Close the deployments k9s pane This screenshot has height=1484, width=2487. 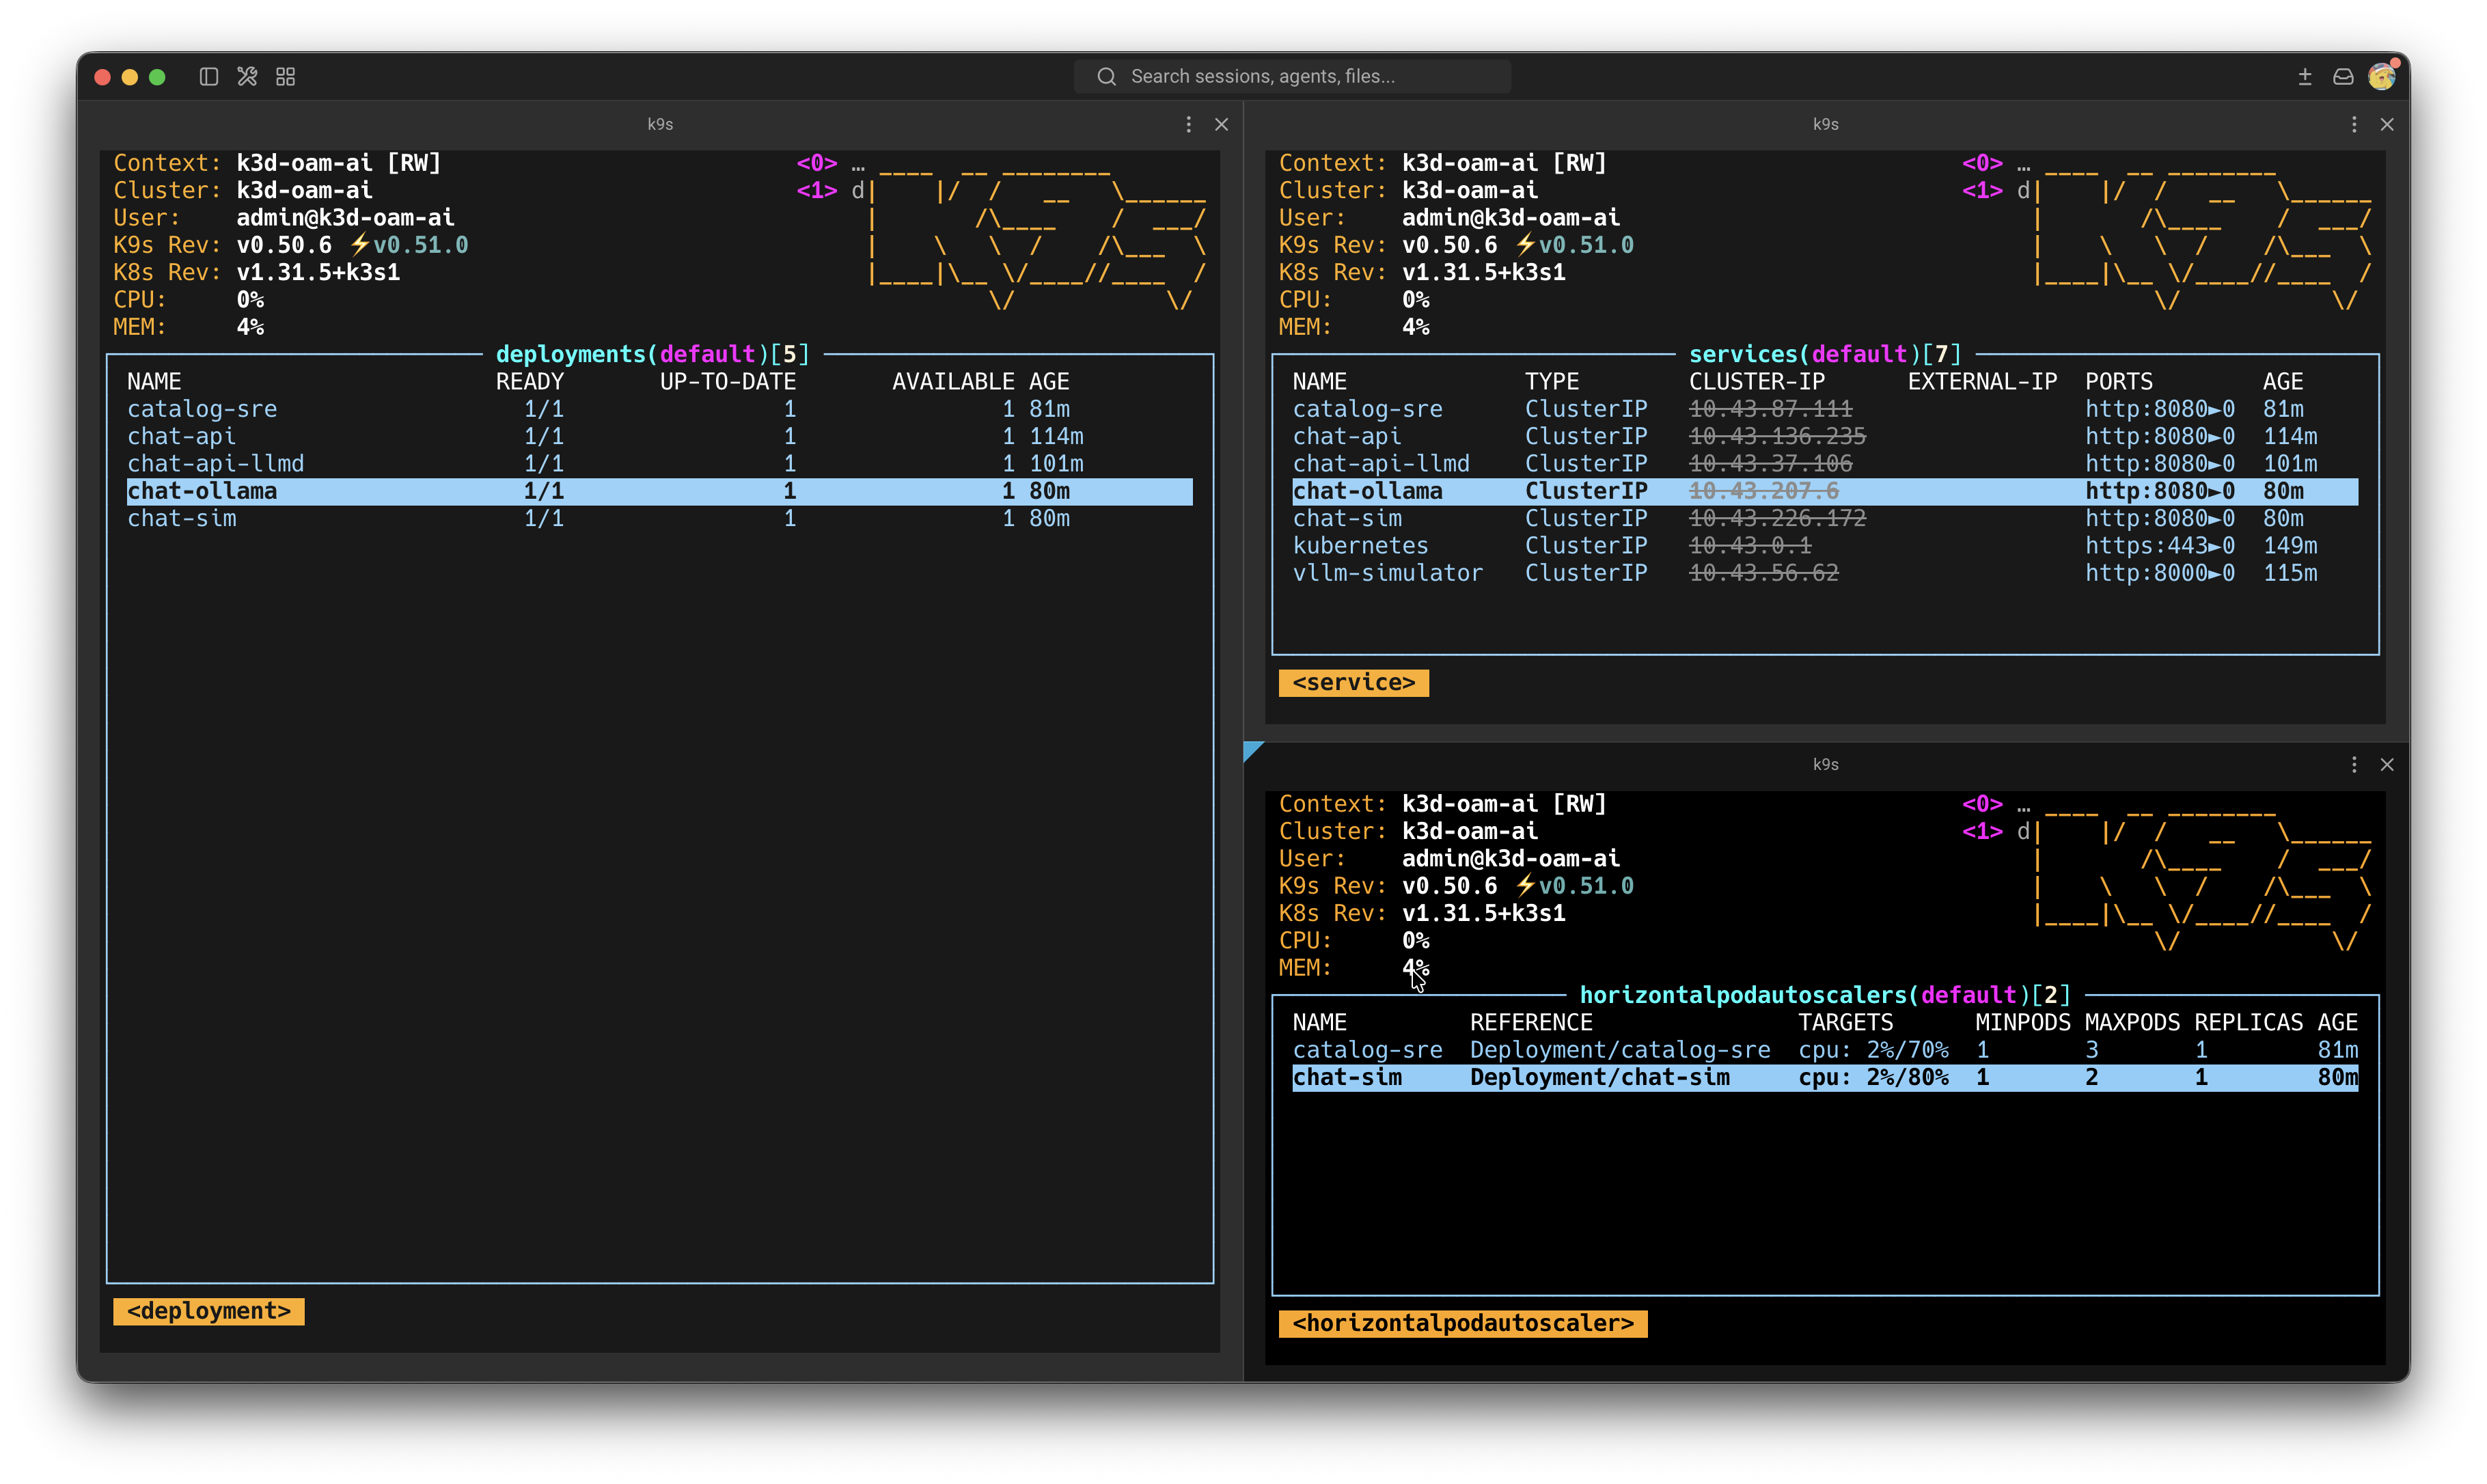[x=1221, y=124]
